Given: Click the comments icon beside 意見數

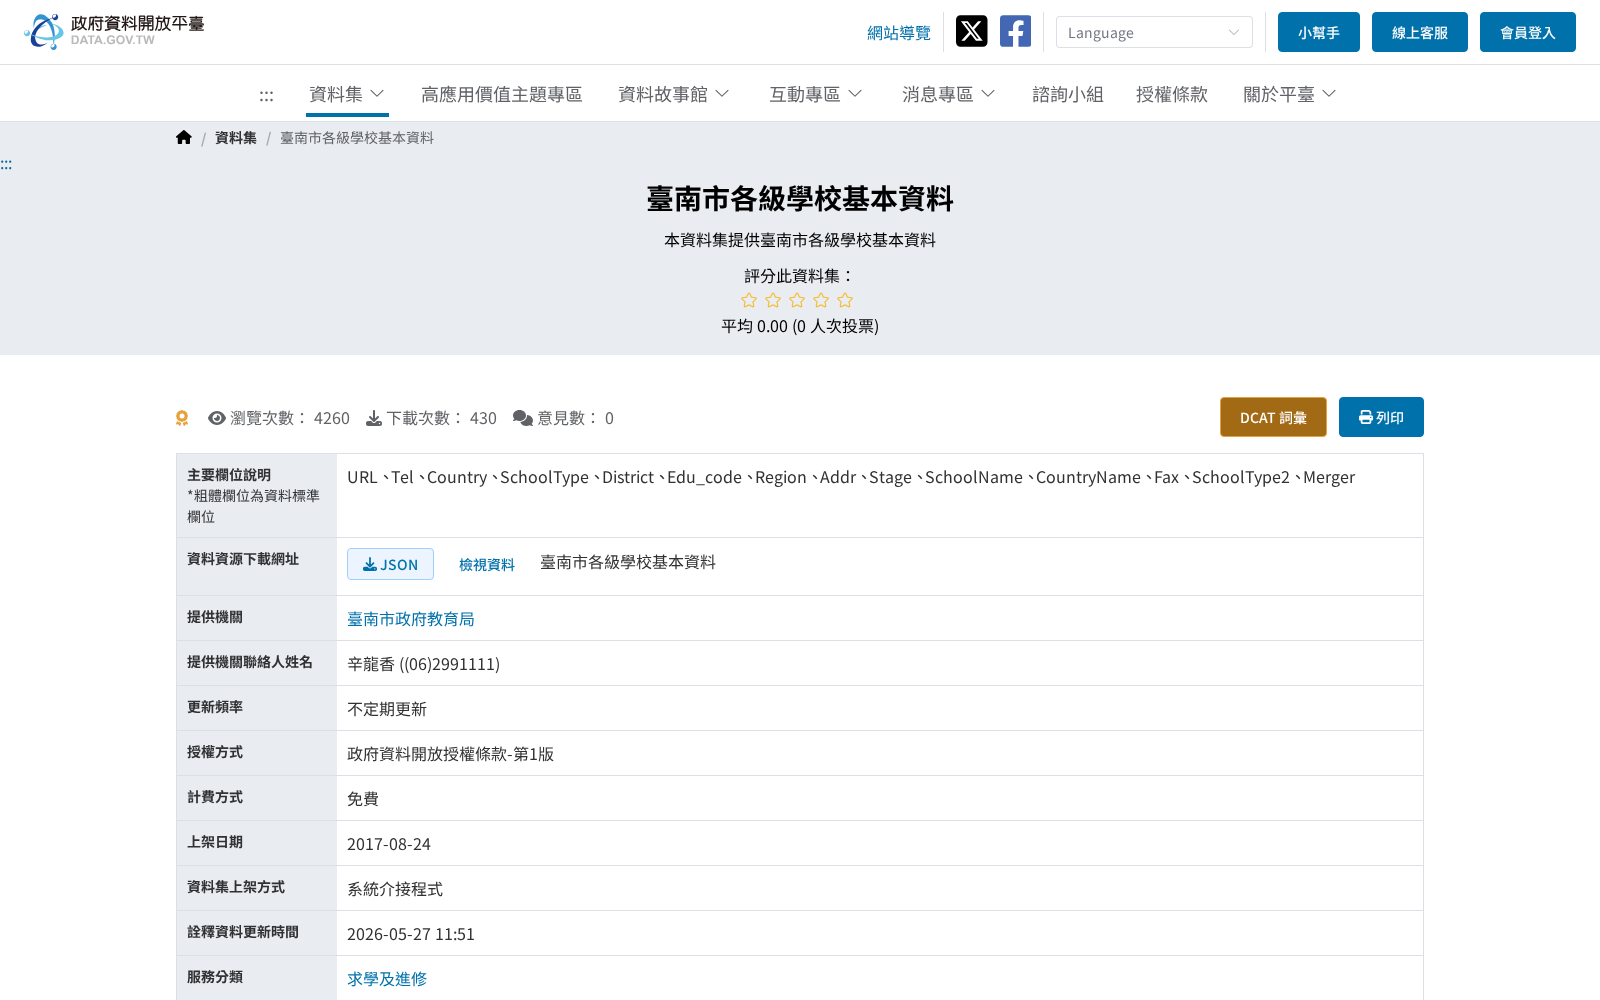Looking at the screenshot, I should point(523,418).
